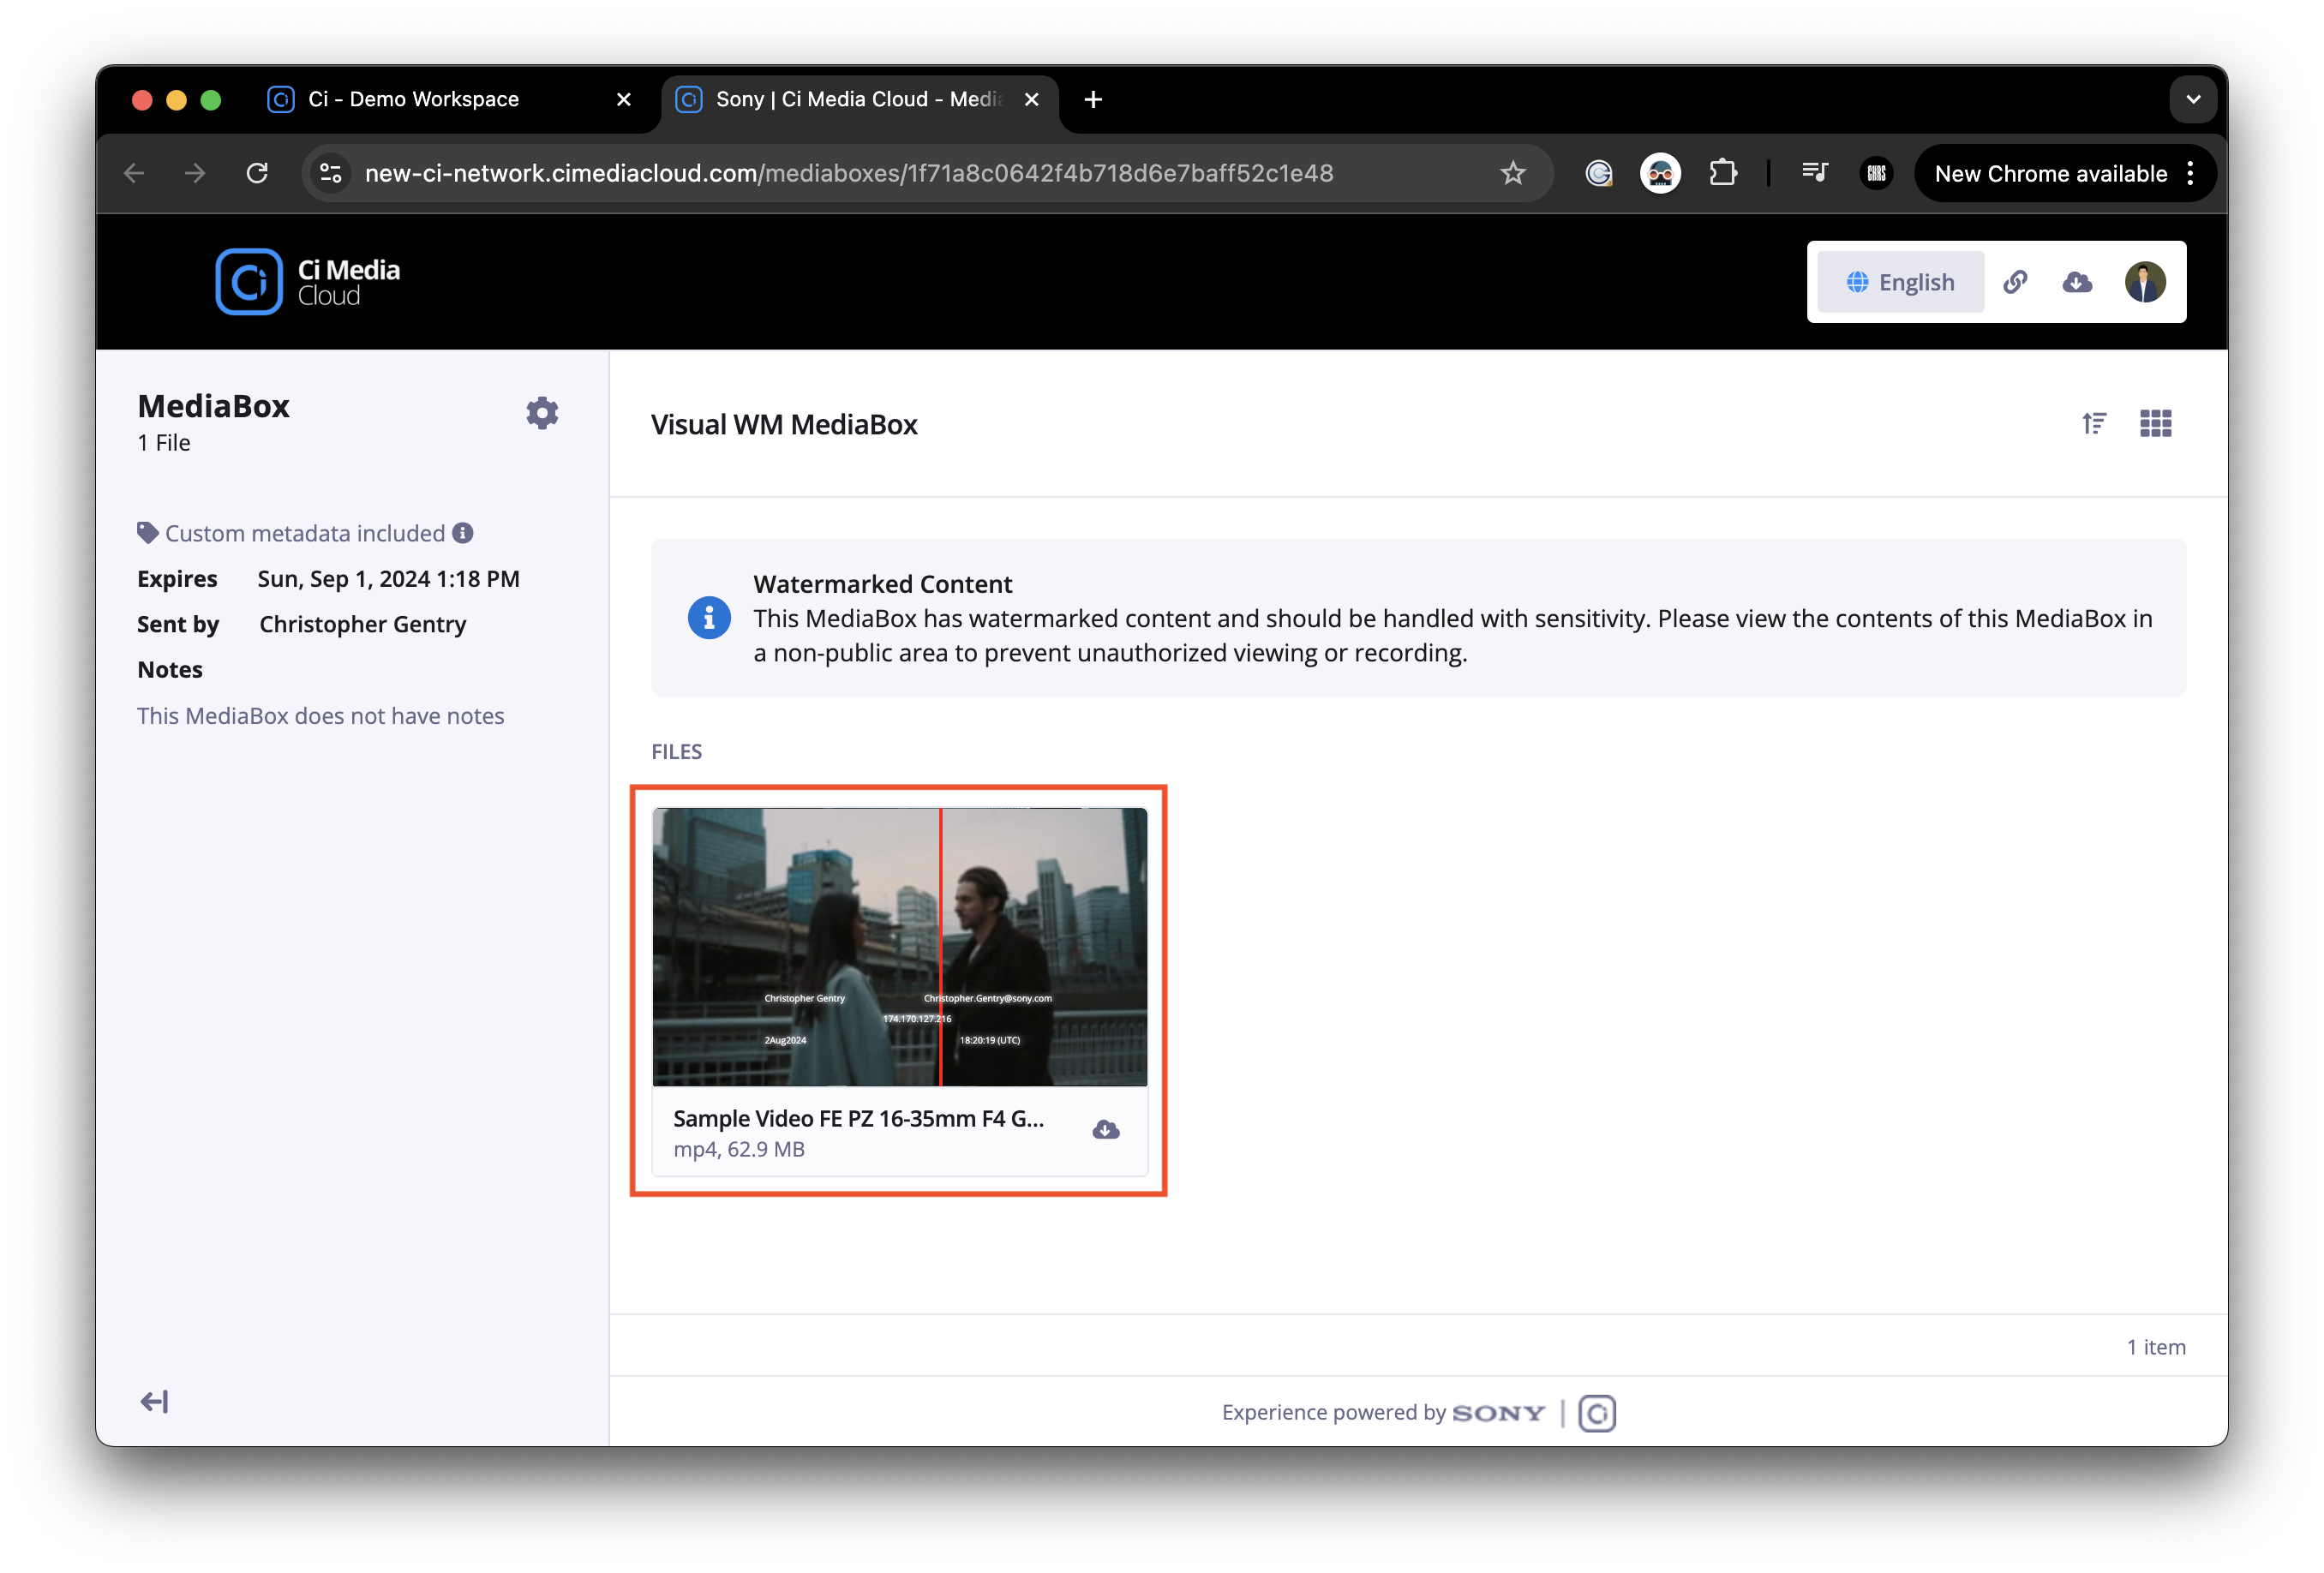Show custom metadata info tooltip icon
Viewport: 2324px width, 1573px height.
tap(462, 533)
